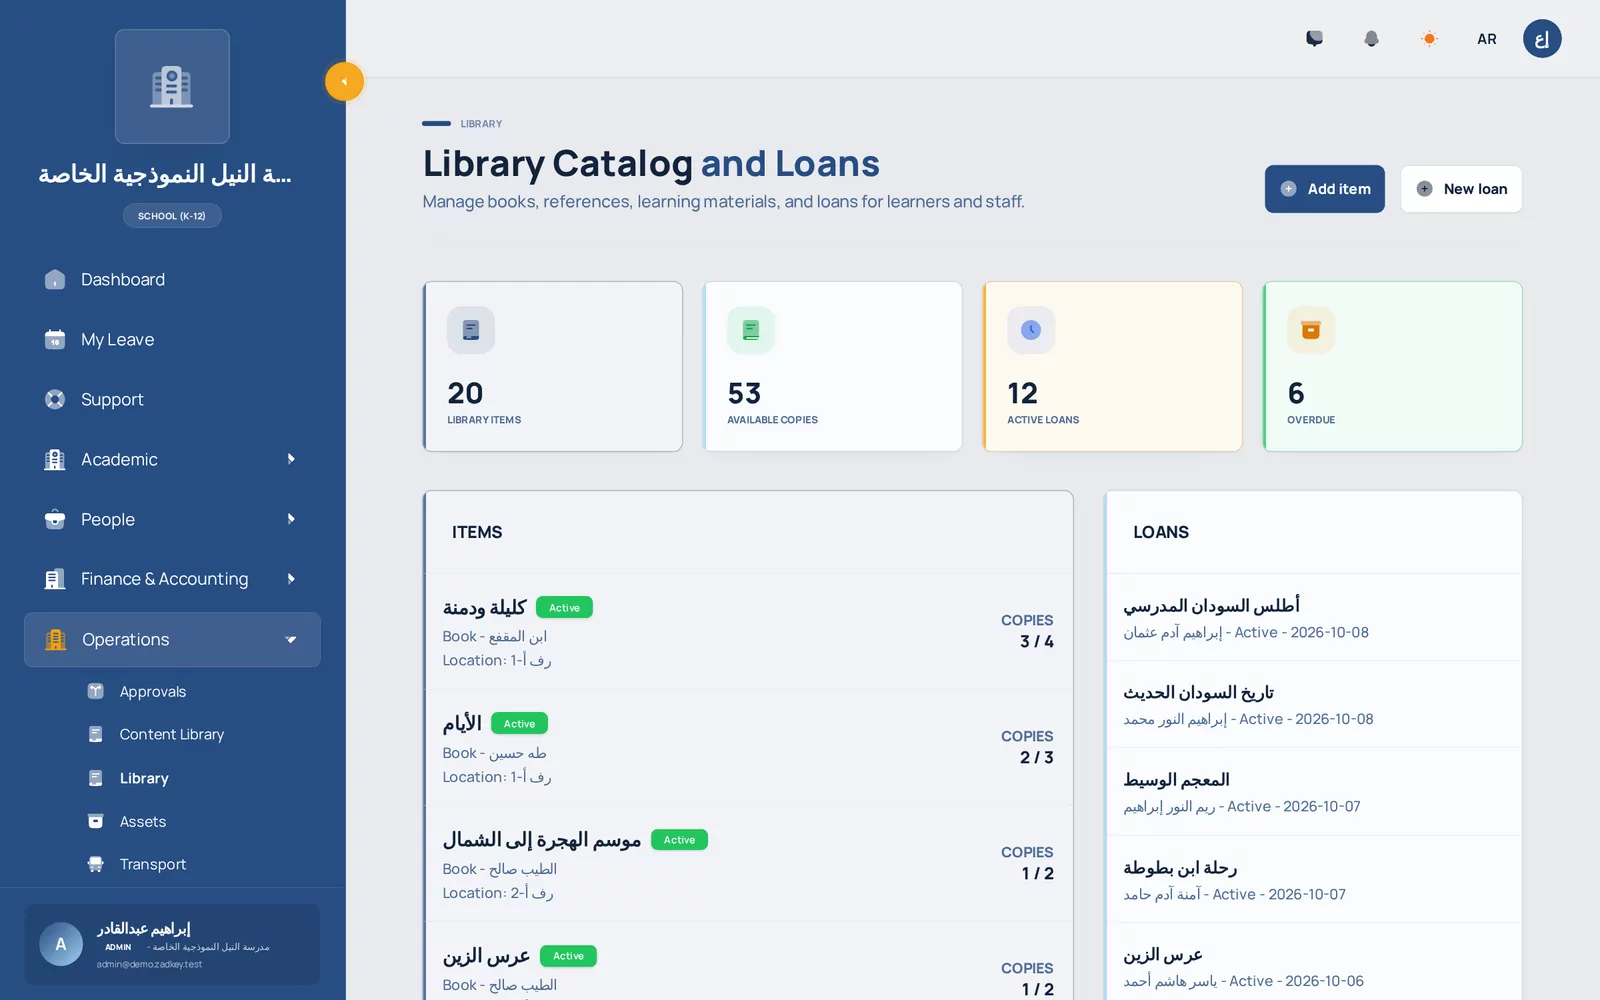Open the Support section
This screenshot has height=1000, width=1600.
pyautogui.click(x=172, y=400)
